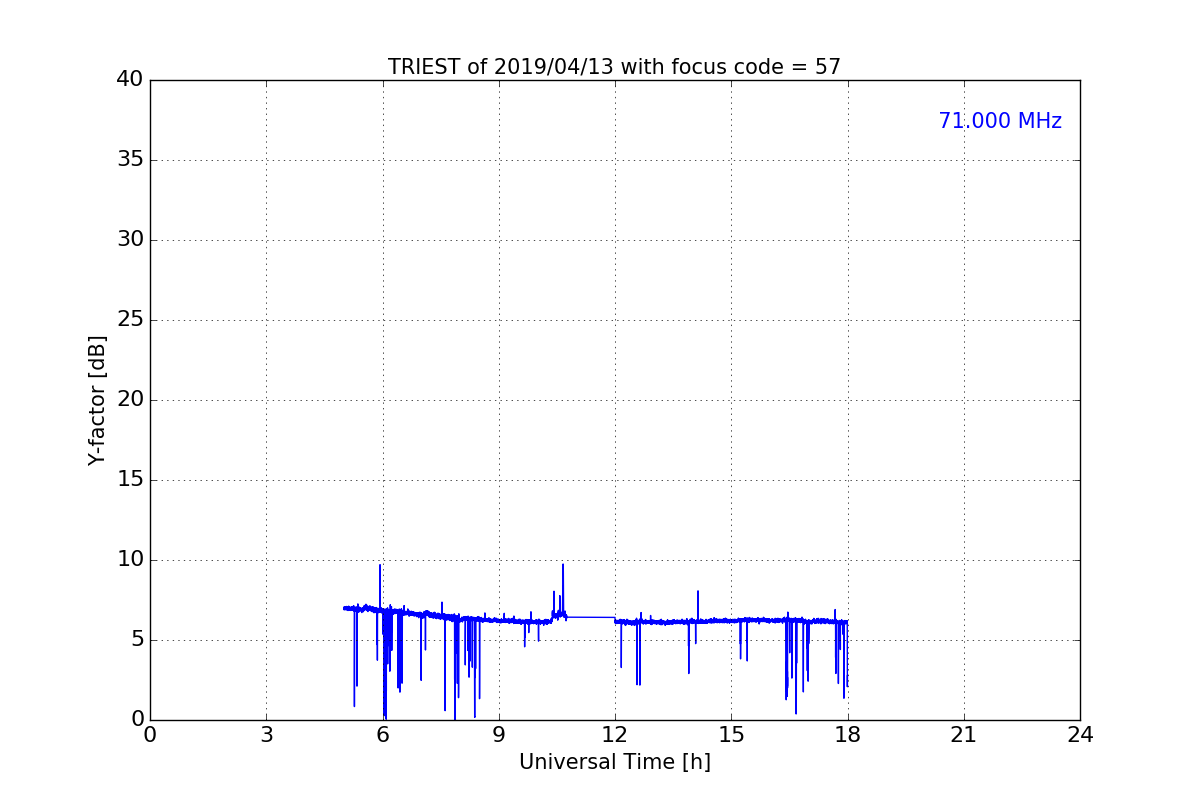The width and height of the screenshot is (1200, 800).
Task: Click the y-axis tick label 30
Action: [130, 240]
